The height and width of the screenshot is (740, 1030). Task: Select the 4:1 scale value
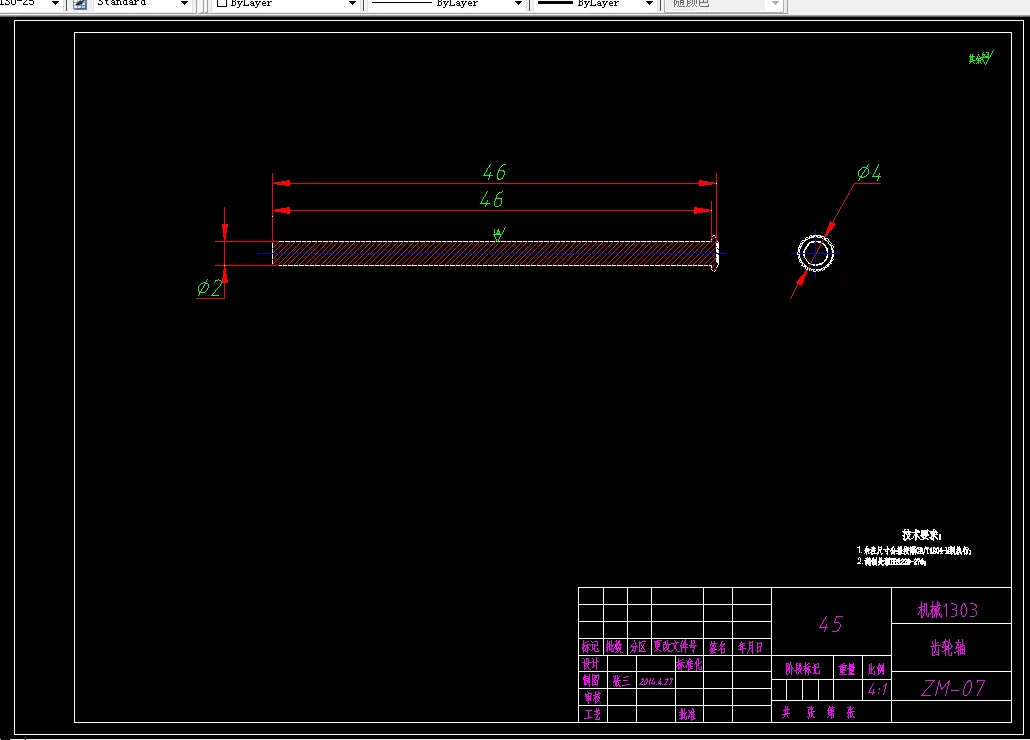(x=877, y=689)
